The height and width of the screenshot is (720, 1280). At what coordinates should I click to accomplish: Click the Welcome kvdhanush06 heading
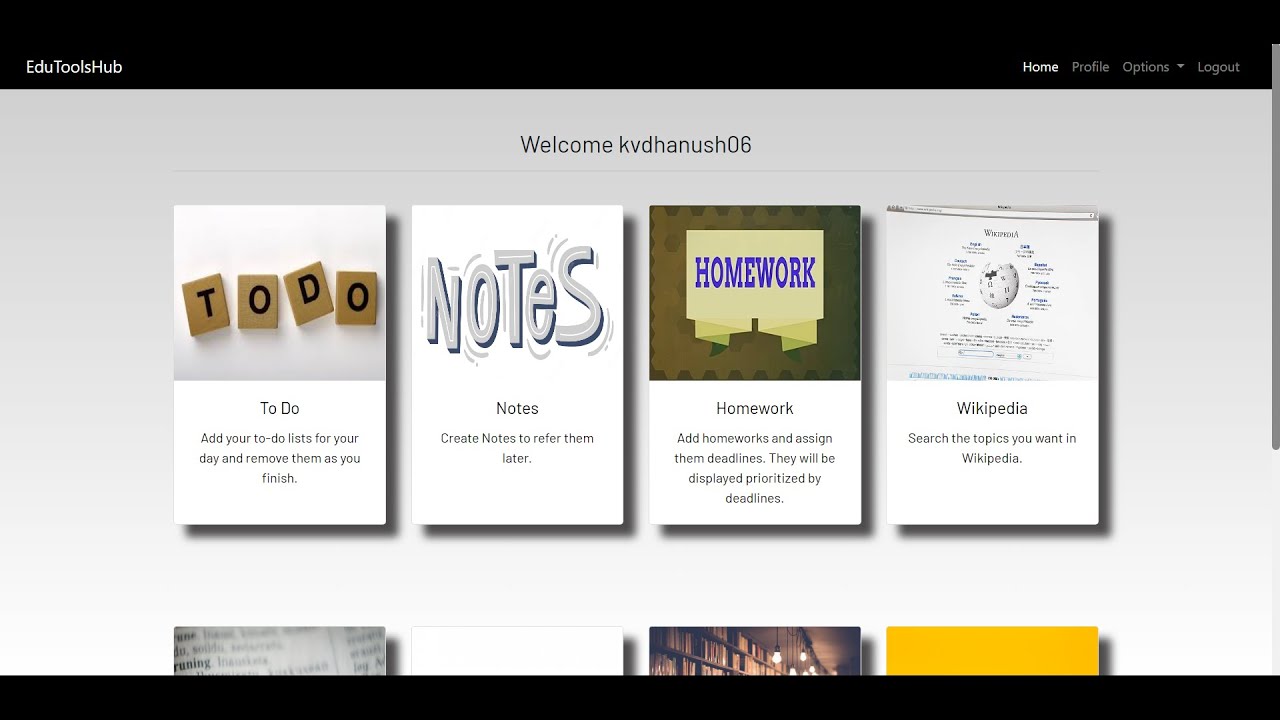click(636, 144)
